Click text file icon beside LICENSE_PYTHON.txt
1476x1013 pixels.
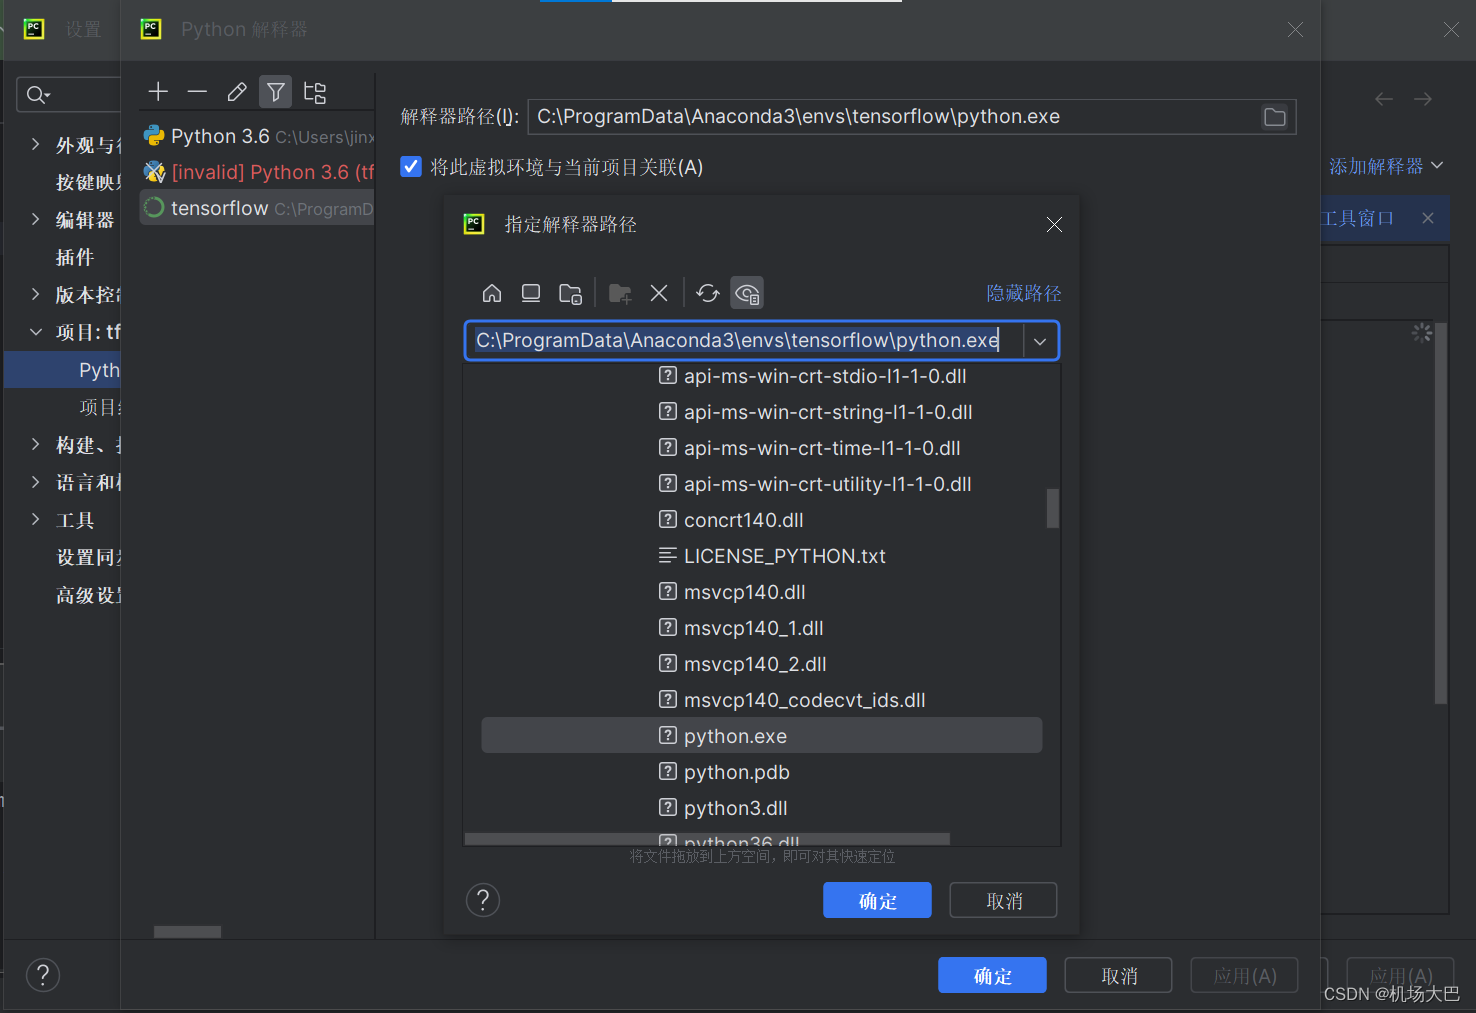(668, 555)
